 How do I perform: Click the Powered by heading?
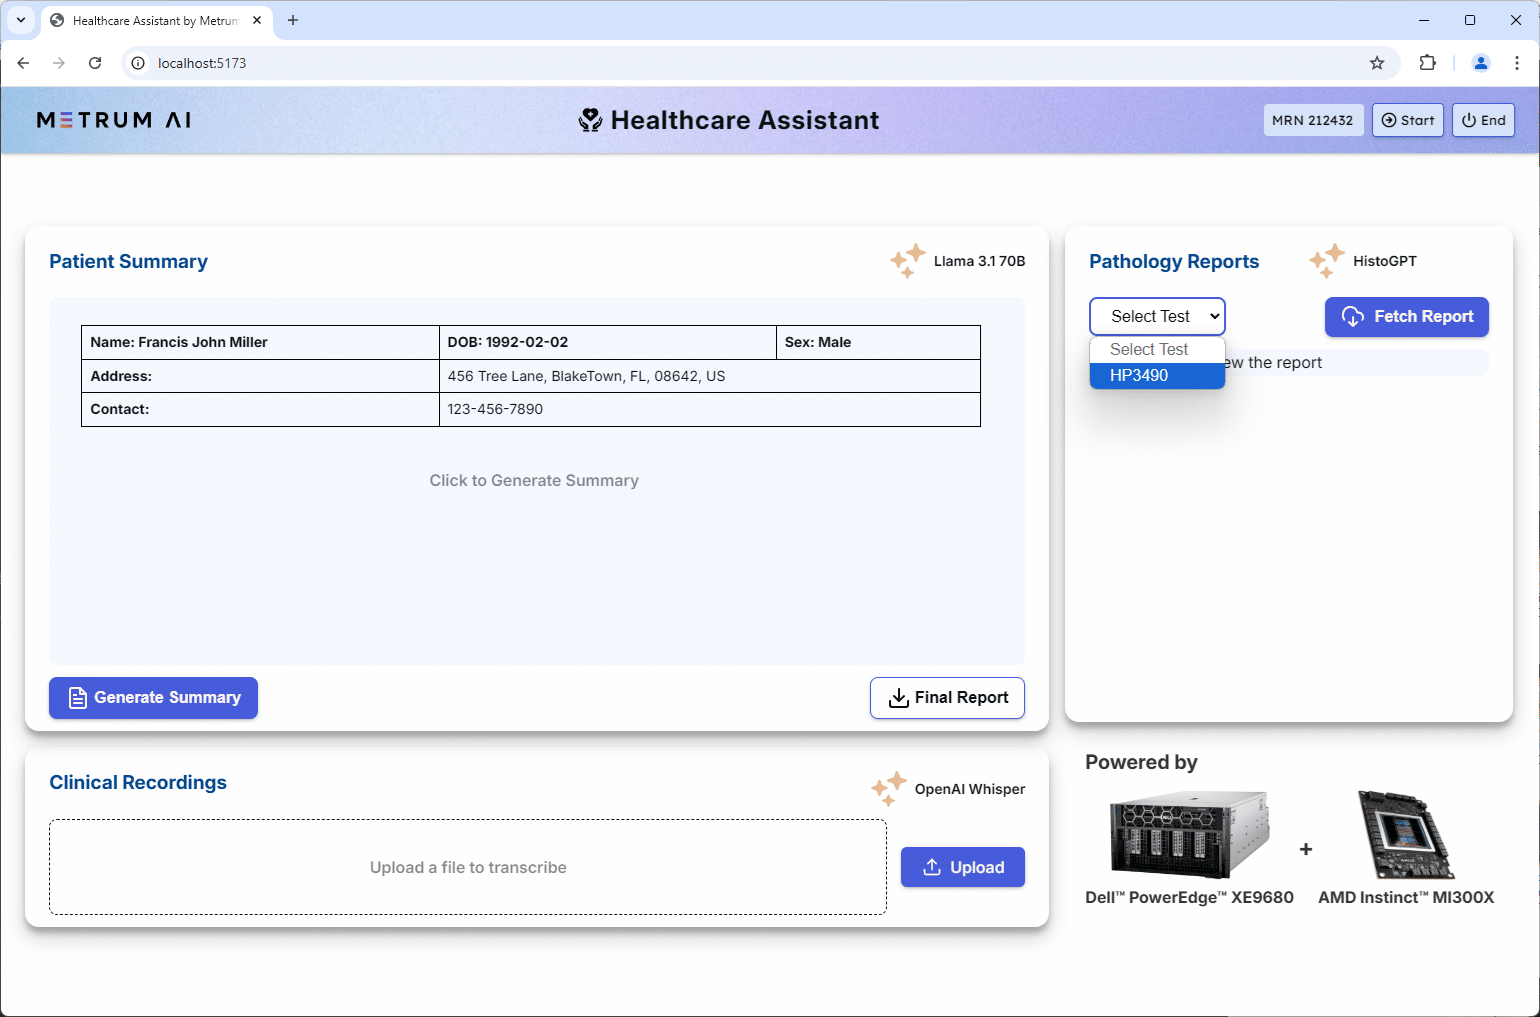1141,762
